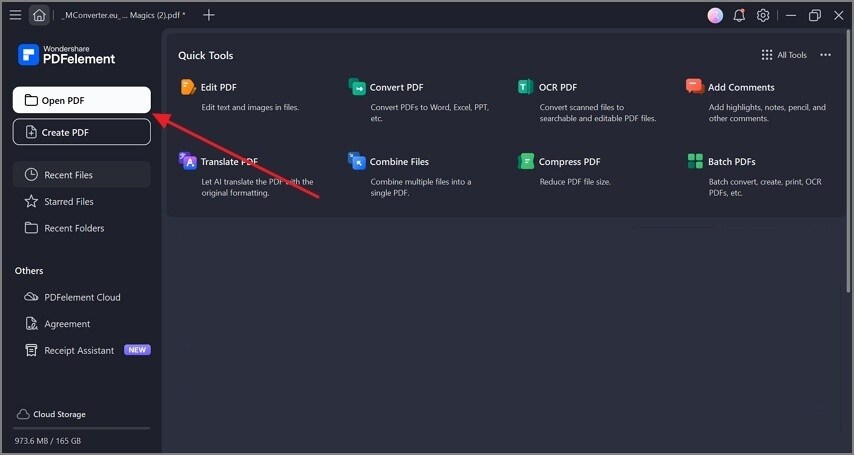
Task: Open Receipt Assistant
Action: pyautogui.click(x=70, y=350)
